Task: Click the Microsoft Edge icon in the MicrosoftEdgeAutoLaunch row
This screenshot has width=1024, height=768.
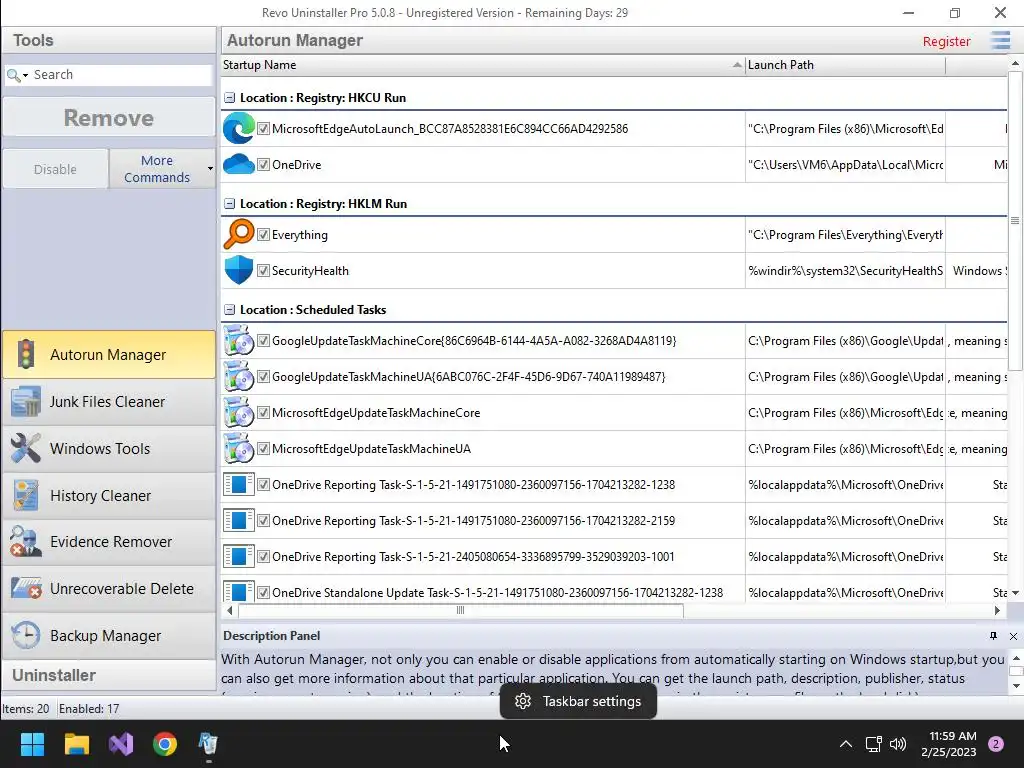Action: coord(238,128)
